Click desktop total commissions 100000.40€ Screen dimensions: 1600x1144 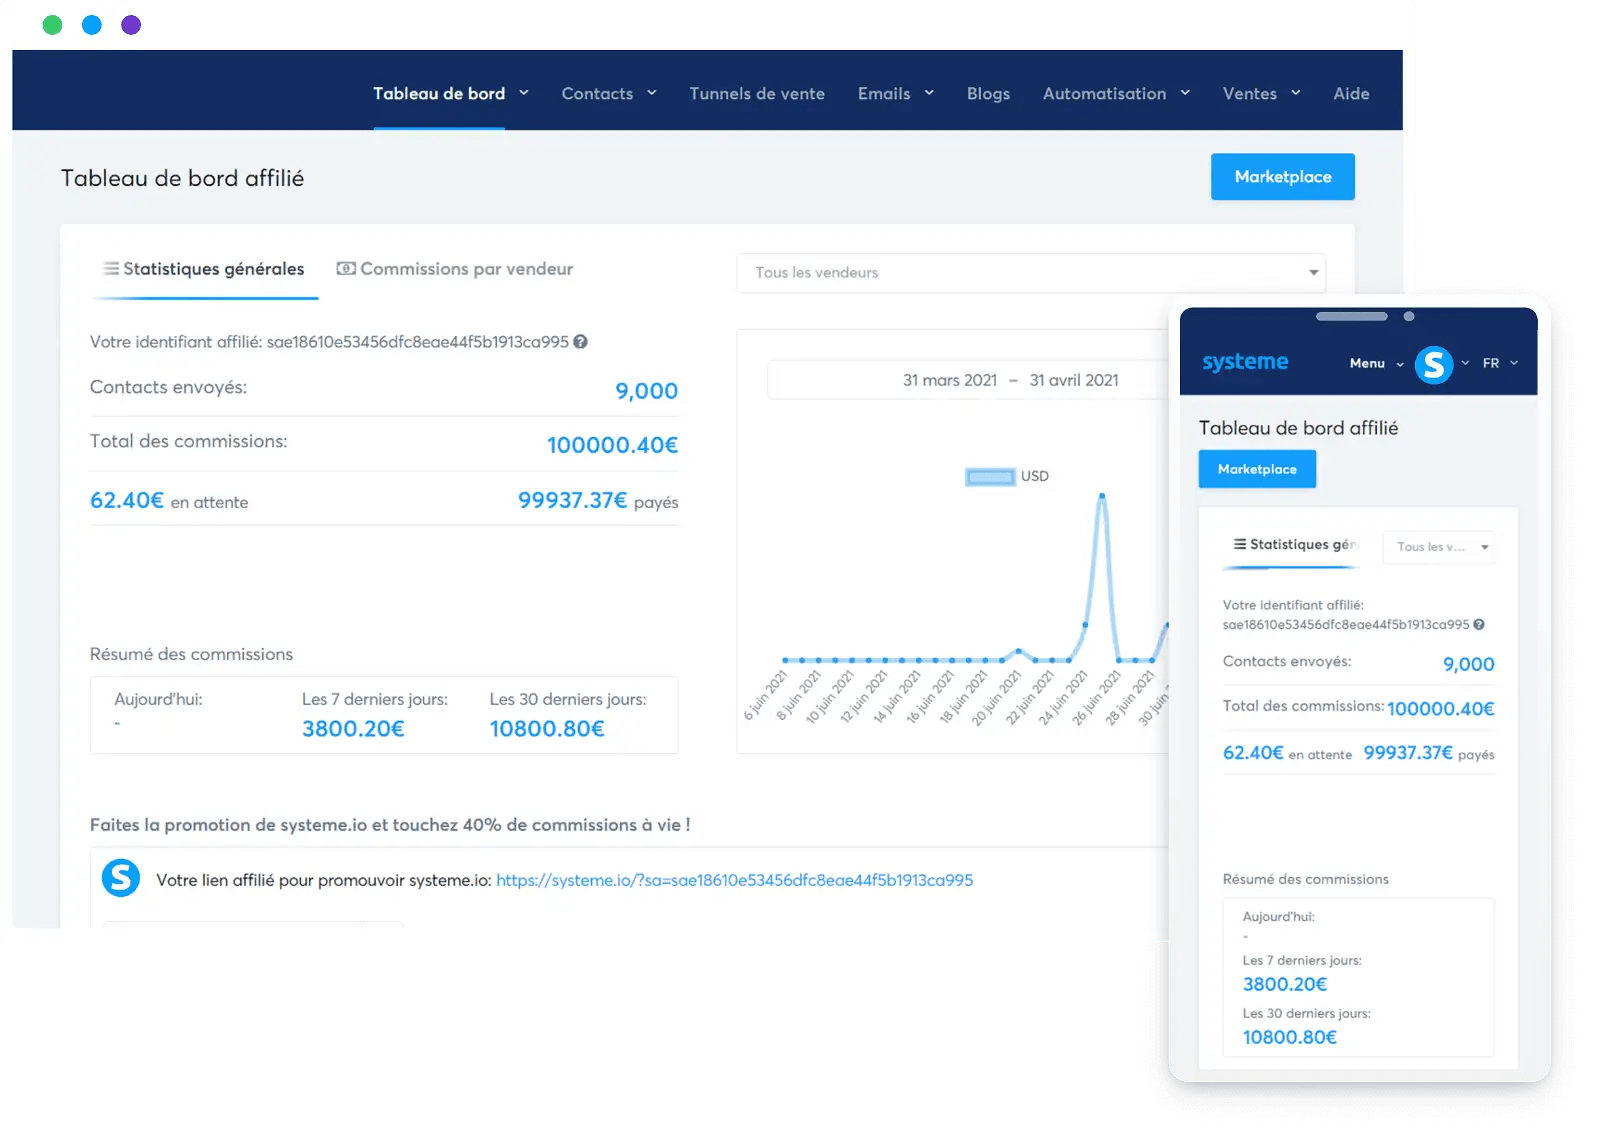[612, 445]
